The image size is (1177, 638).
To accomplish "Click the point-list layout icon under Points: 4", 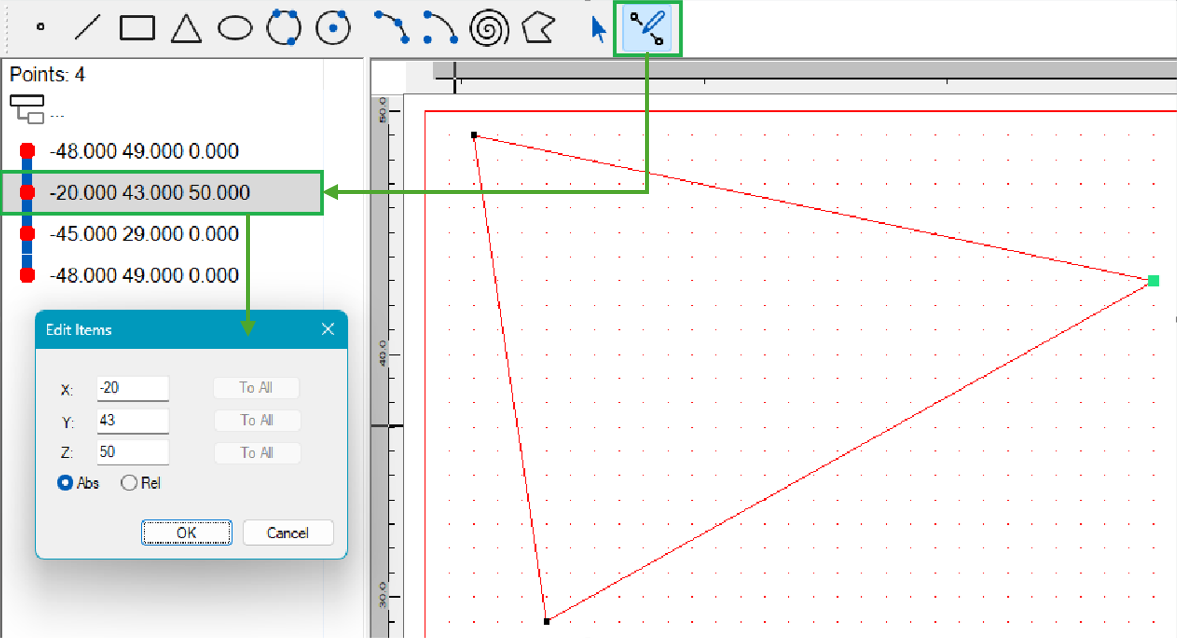I will (27, 109).
